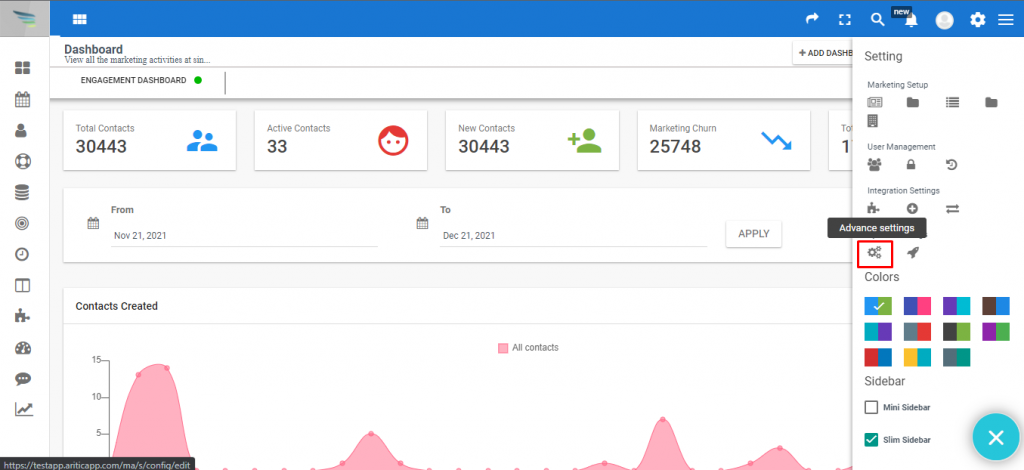The width and height of the screenshot is (1024, 470).
Task: Open the notifications bell with the new badge
Action: coord(911,20)
